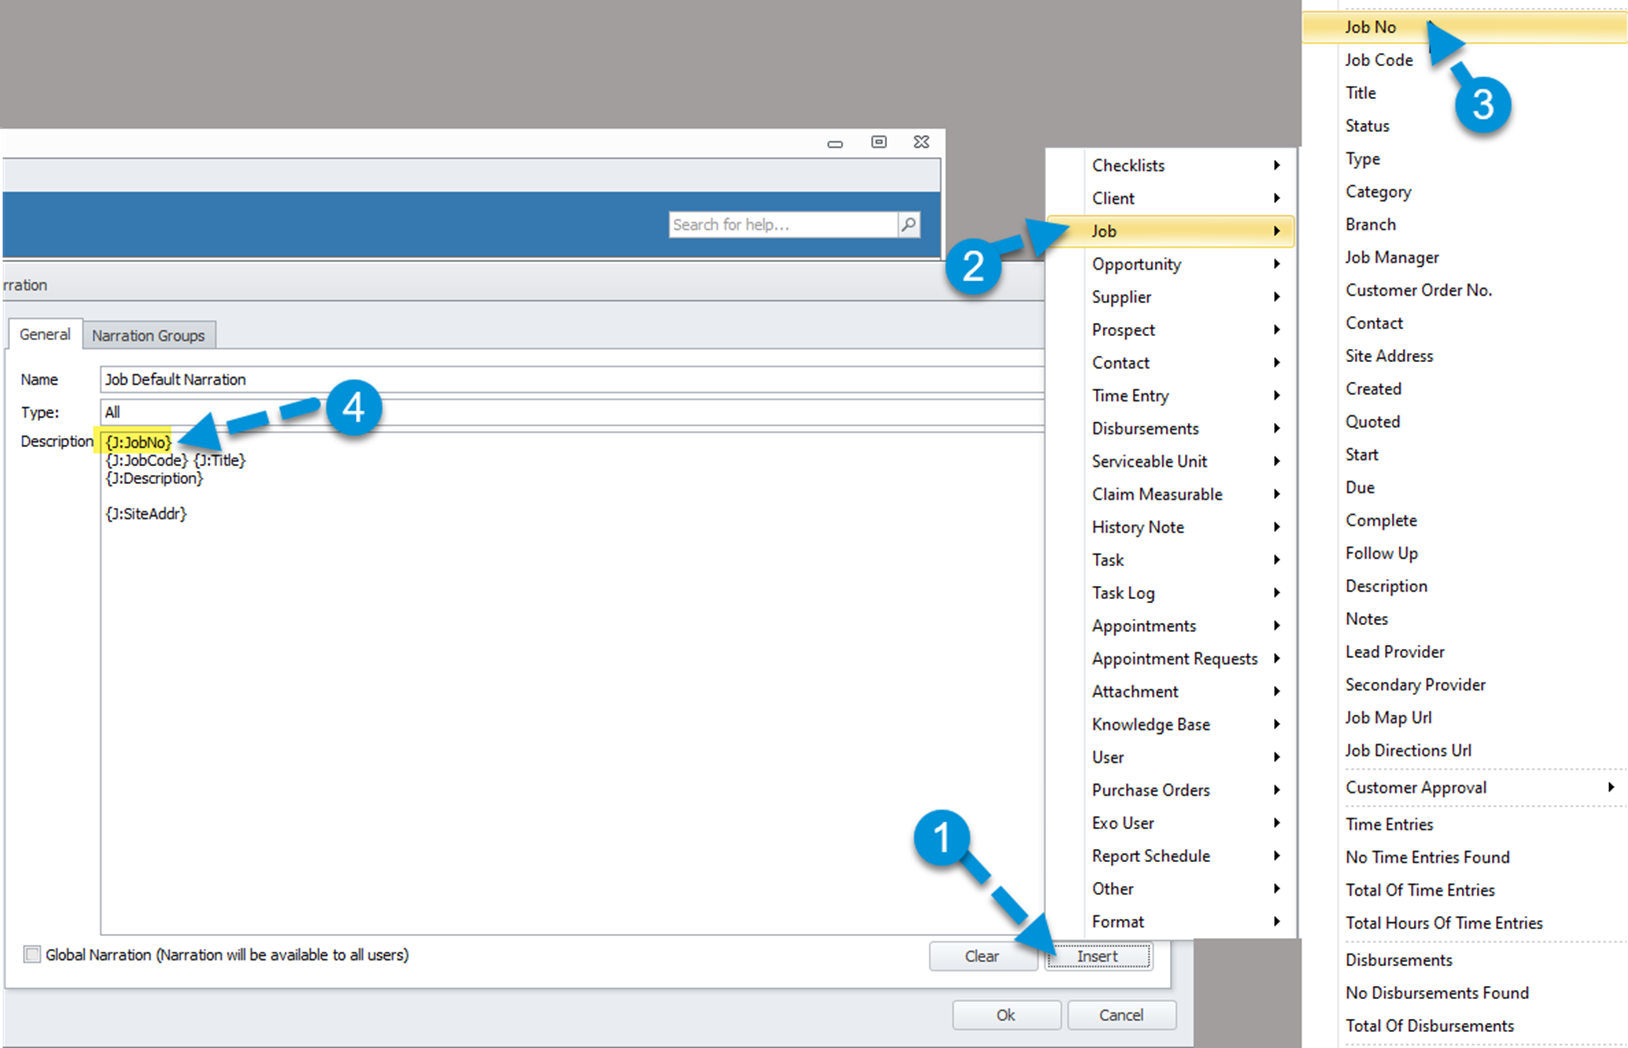Confirm the dialog with Ok

(x=1005, y=1015)
